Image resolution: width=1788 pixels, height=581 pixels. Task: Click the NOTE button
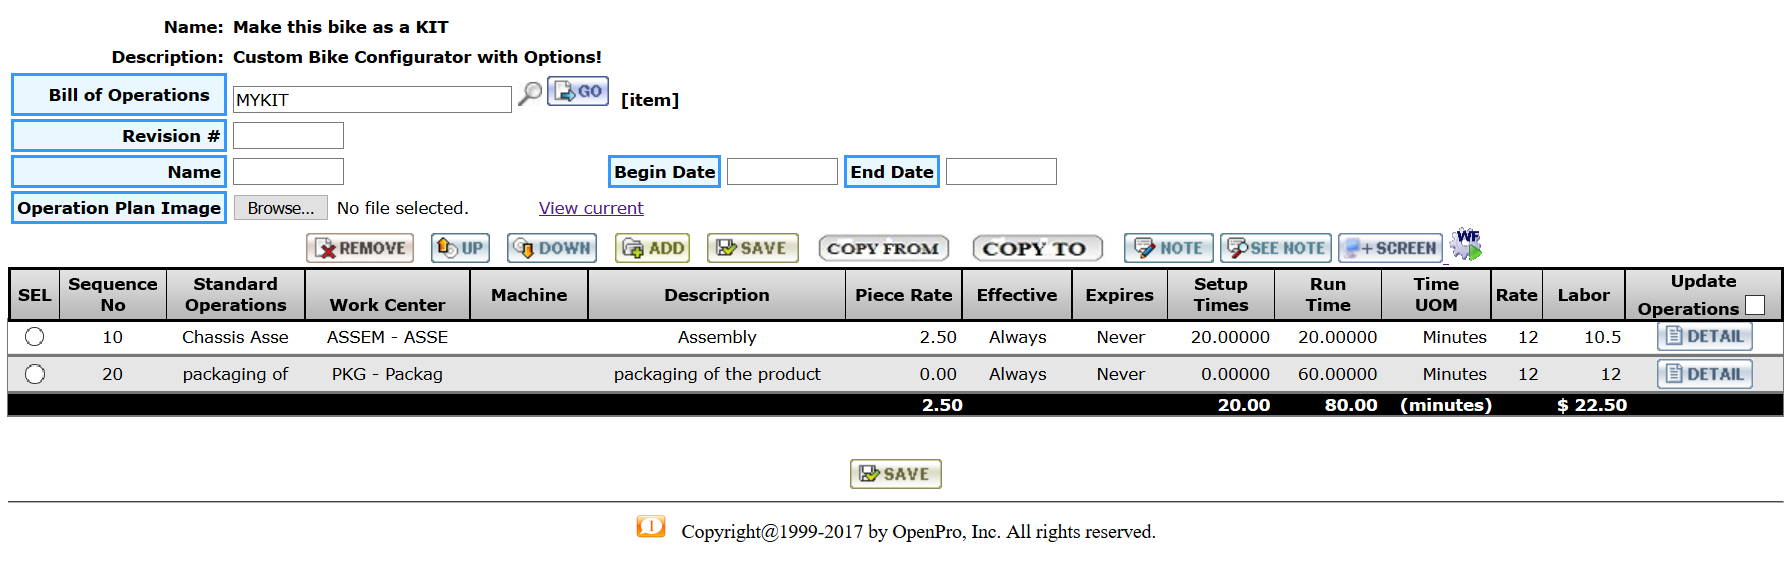click(x=1168, y=248)
